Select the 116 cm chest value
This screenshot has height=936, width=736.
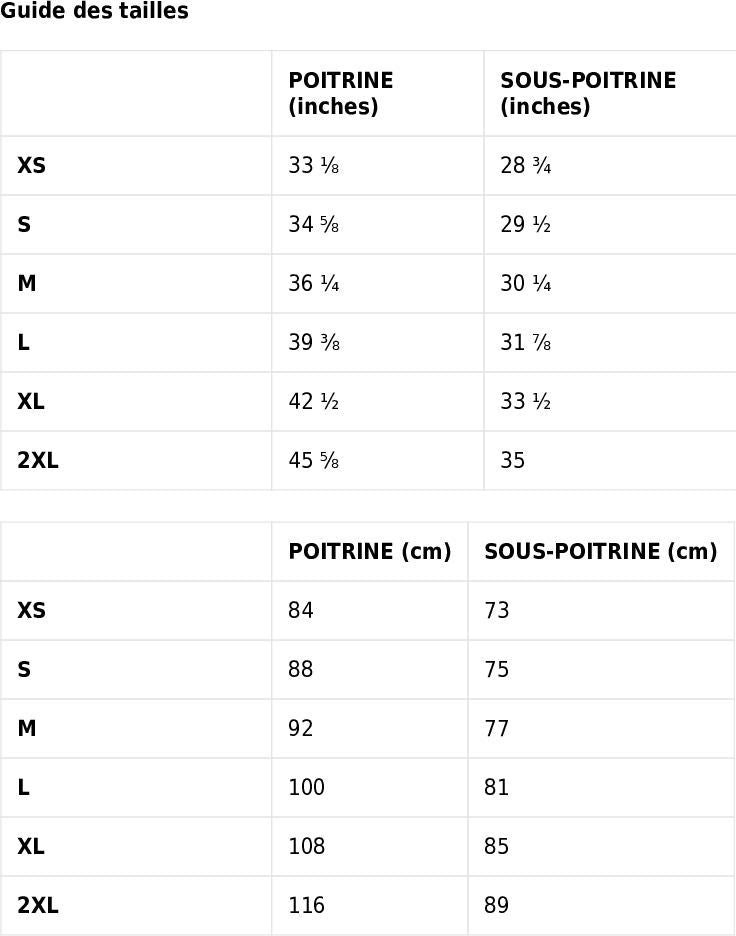307,905
